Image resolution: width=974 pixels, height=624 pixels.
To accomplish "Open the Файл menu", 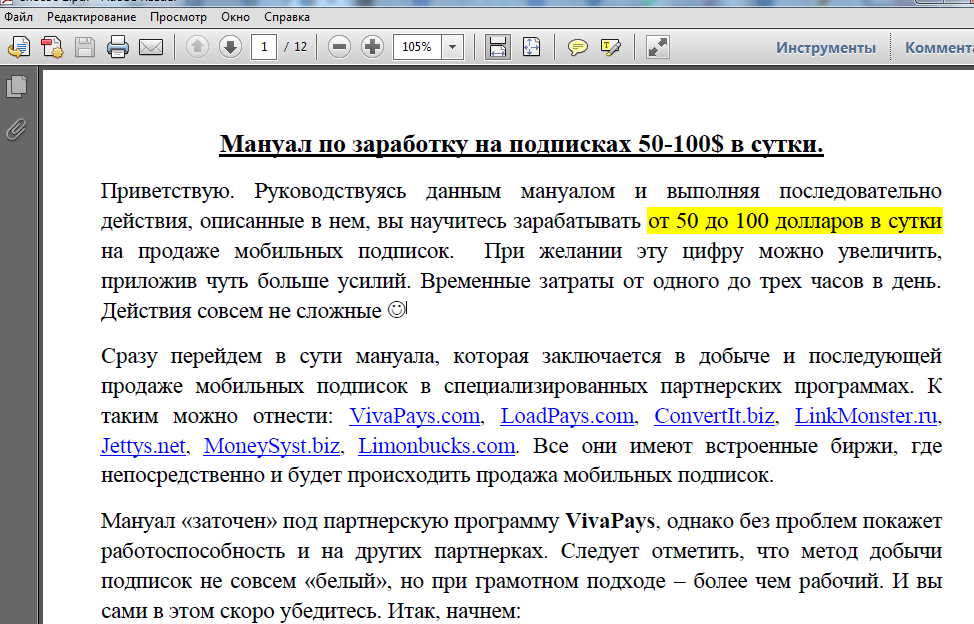I will pos(18,17).
